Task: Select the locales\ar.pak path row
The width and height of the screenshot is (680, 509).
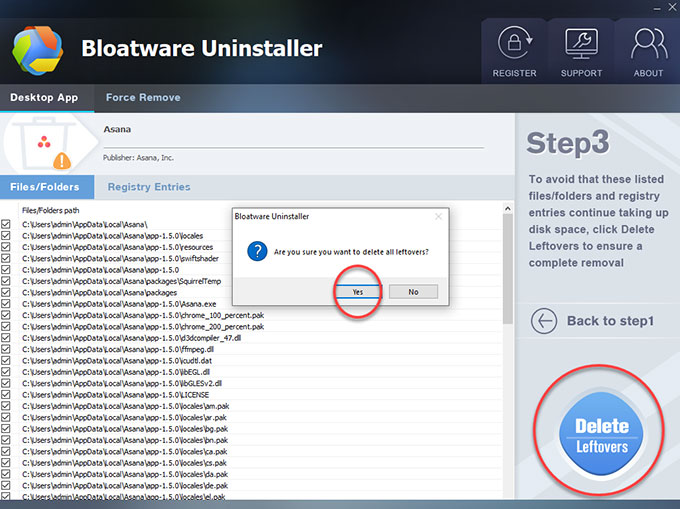Action: [124, 417]
